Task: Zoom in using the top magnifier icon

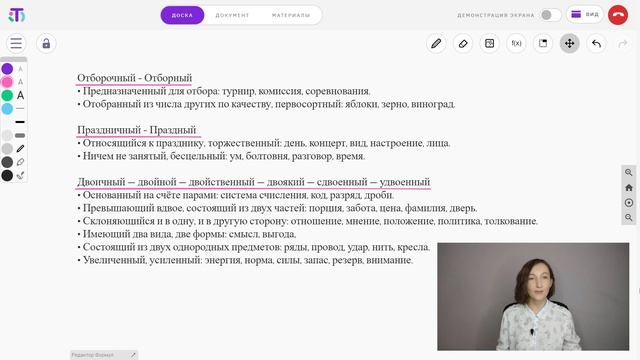Action: click(x=629, y=173)
